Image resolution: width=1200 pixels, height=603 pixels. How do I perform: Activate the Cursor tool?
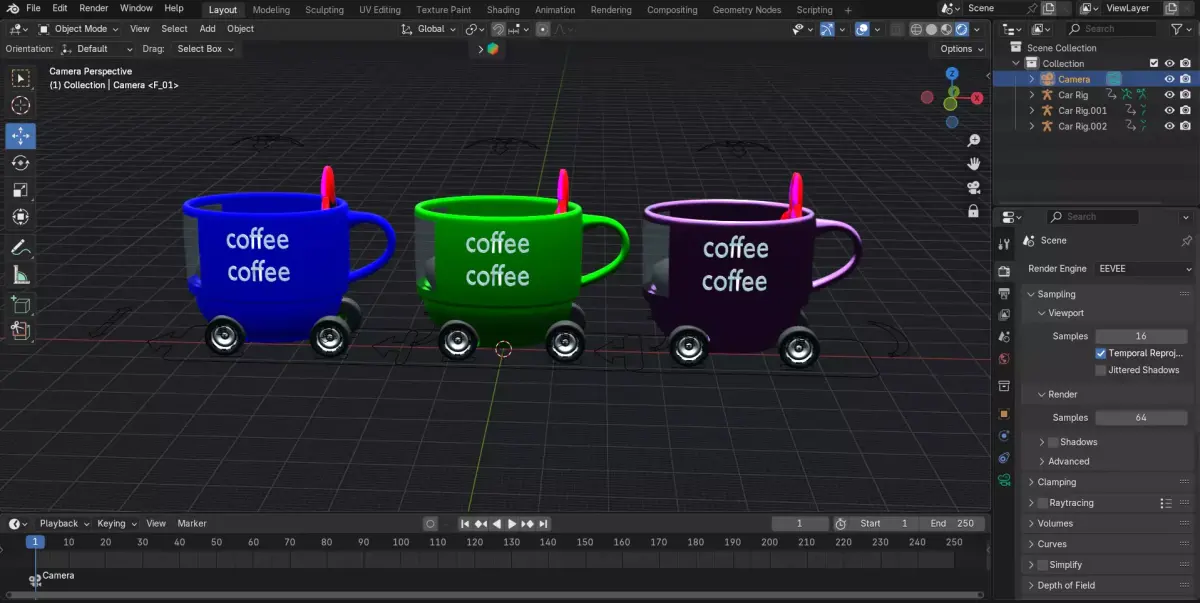21,106
